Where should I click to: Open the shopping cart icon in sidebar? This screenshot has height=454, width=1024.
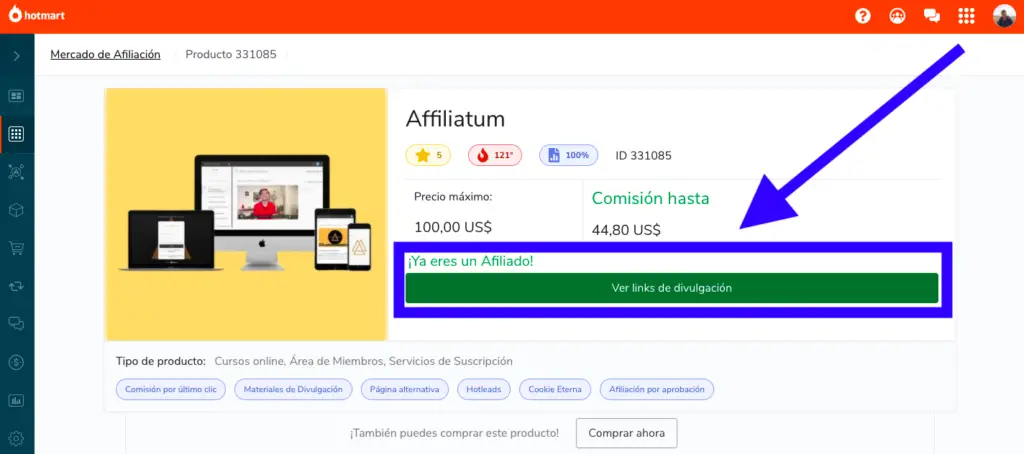pos(16,248)
